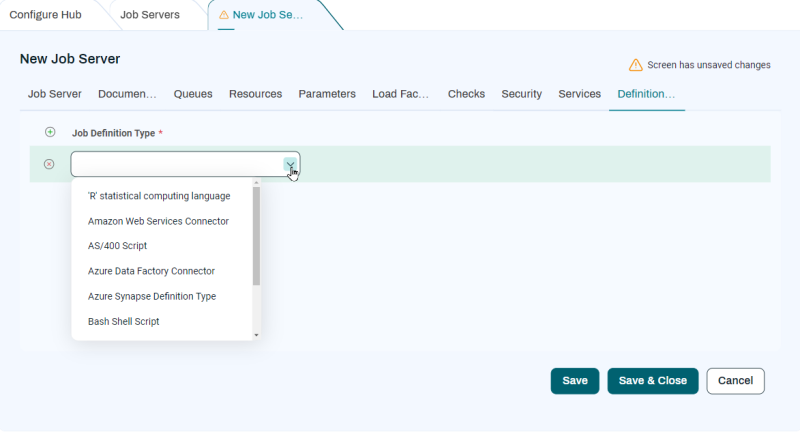Expand the Job Definition Type dropdown arrow
The image size is (800, 432).
click(289, 164)
